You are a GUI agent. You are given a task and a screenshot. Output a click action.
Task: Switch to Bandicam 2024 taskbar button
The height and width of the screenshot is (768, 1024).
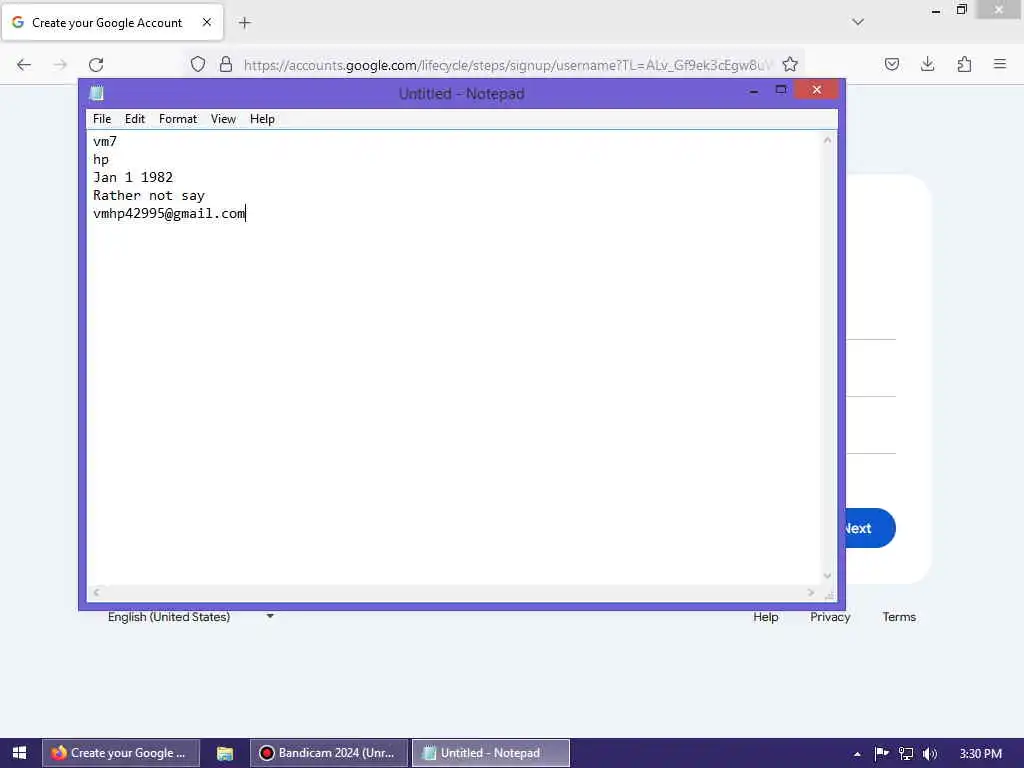(x=329, y=753)
